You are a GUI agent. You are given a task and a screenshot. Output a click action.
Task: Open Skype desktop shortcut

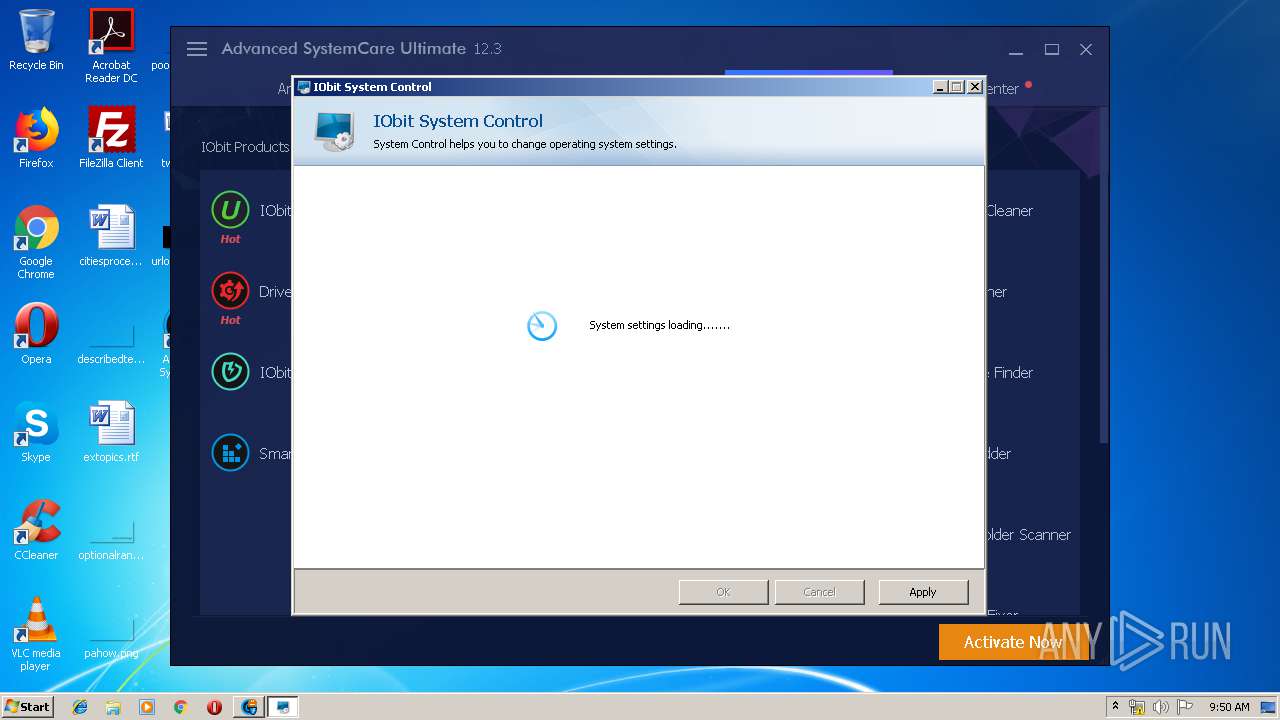point(36,432)
